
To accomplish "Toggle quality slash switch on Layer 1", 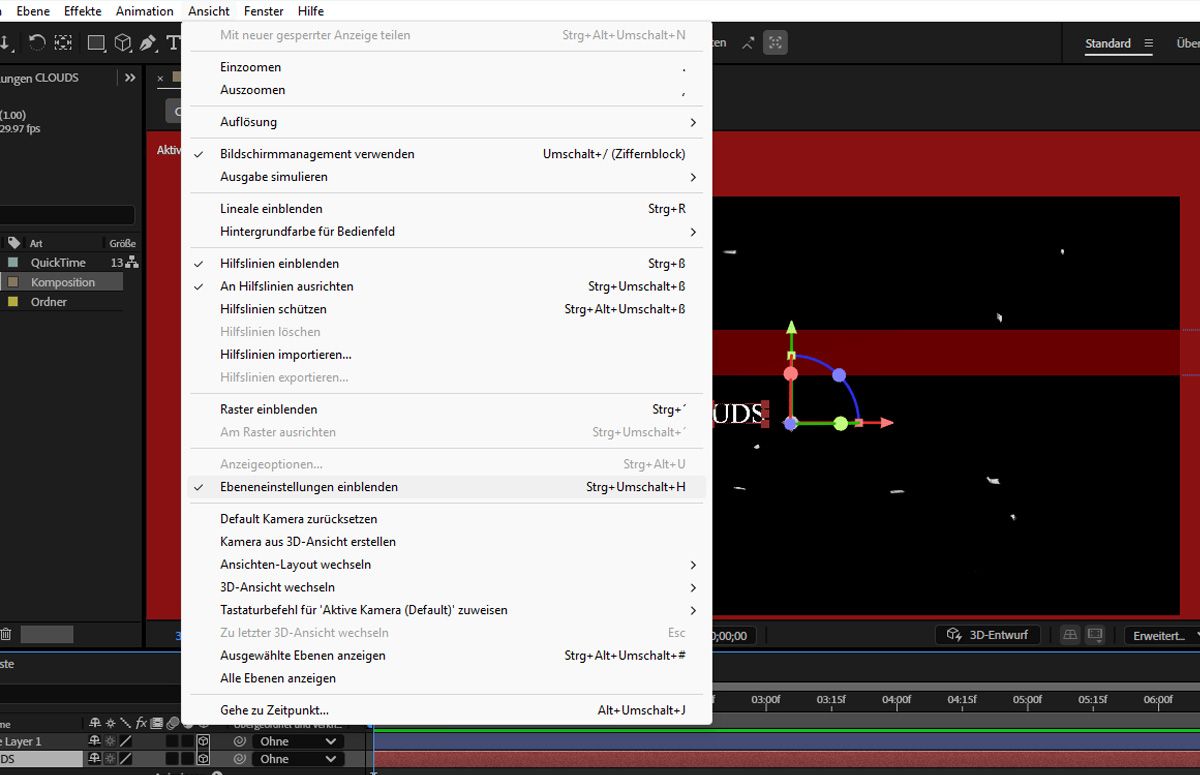I will (126, 742).
